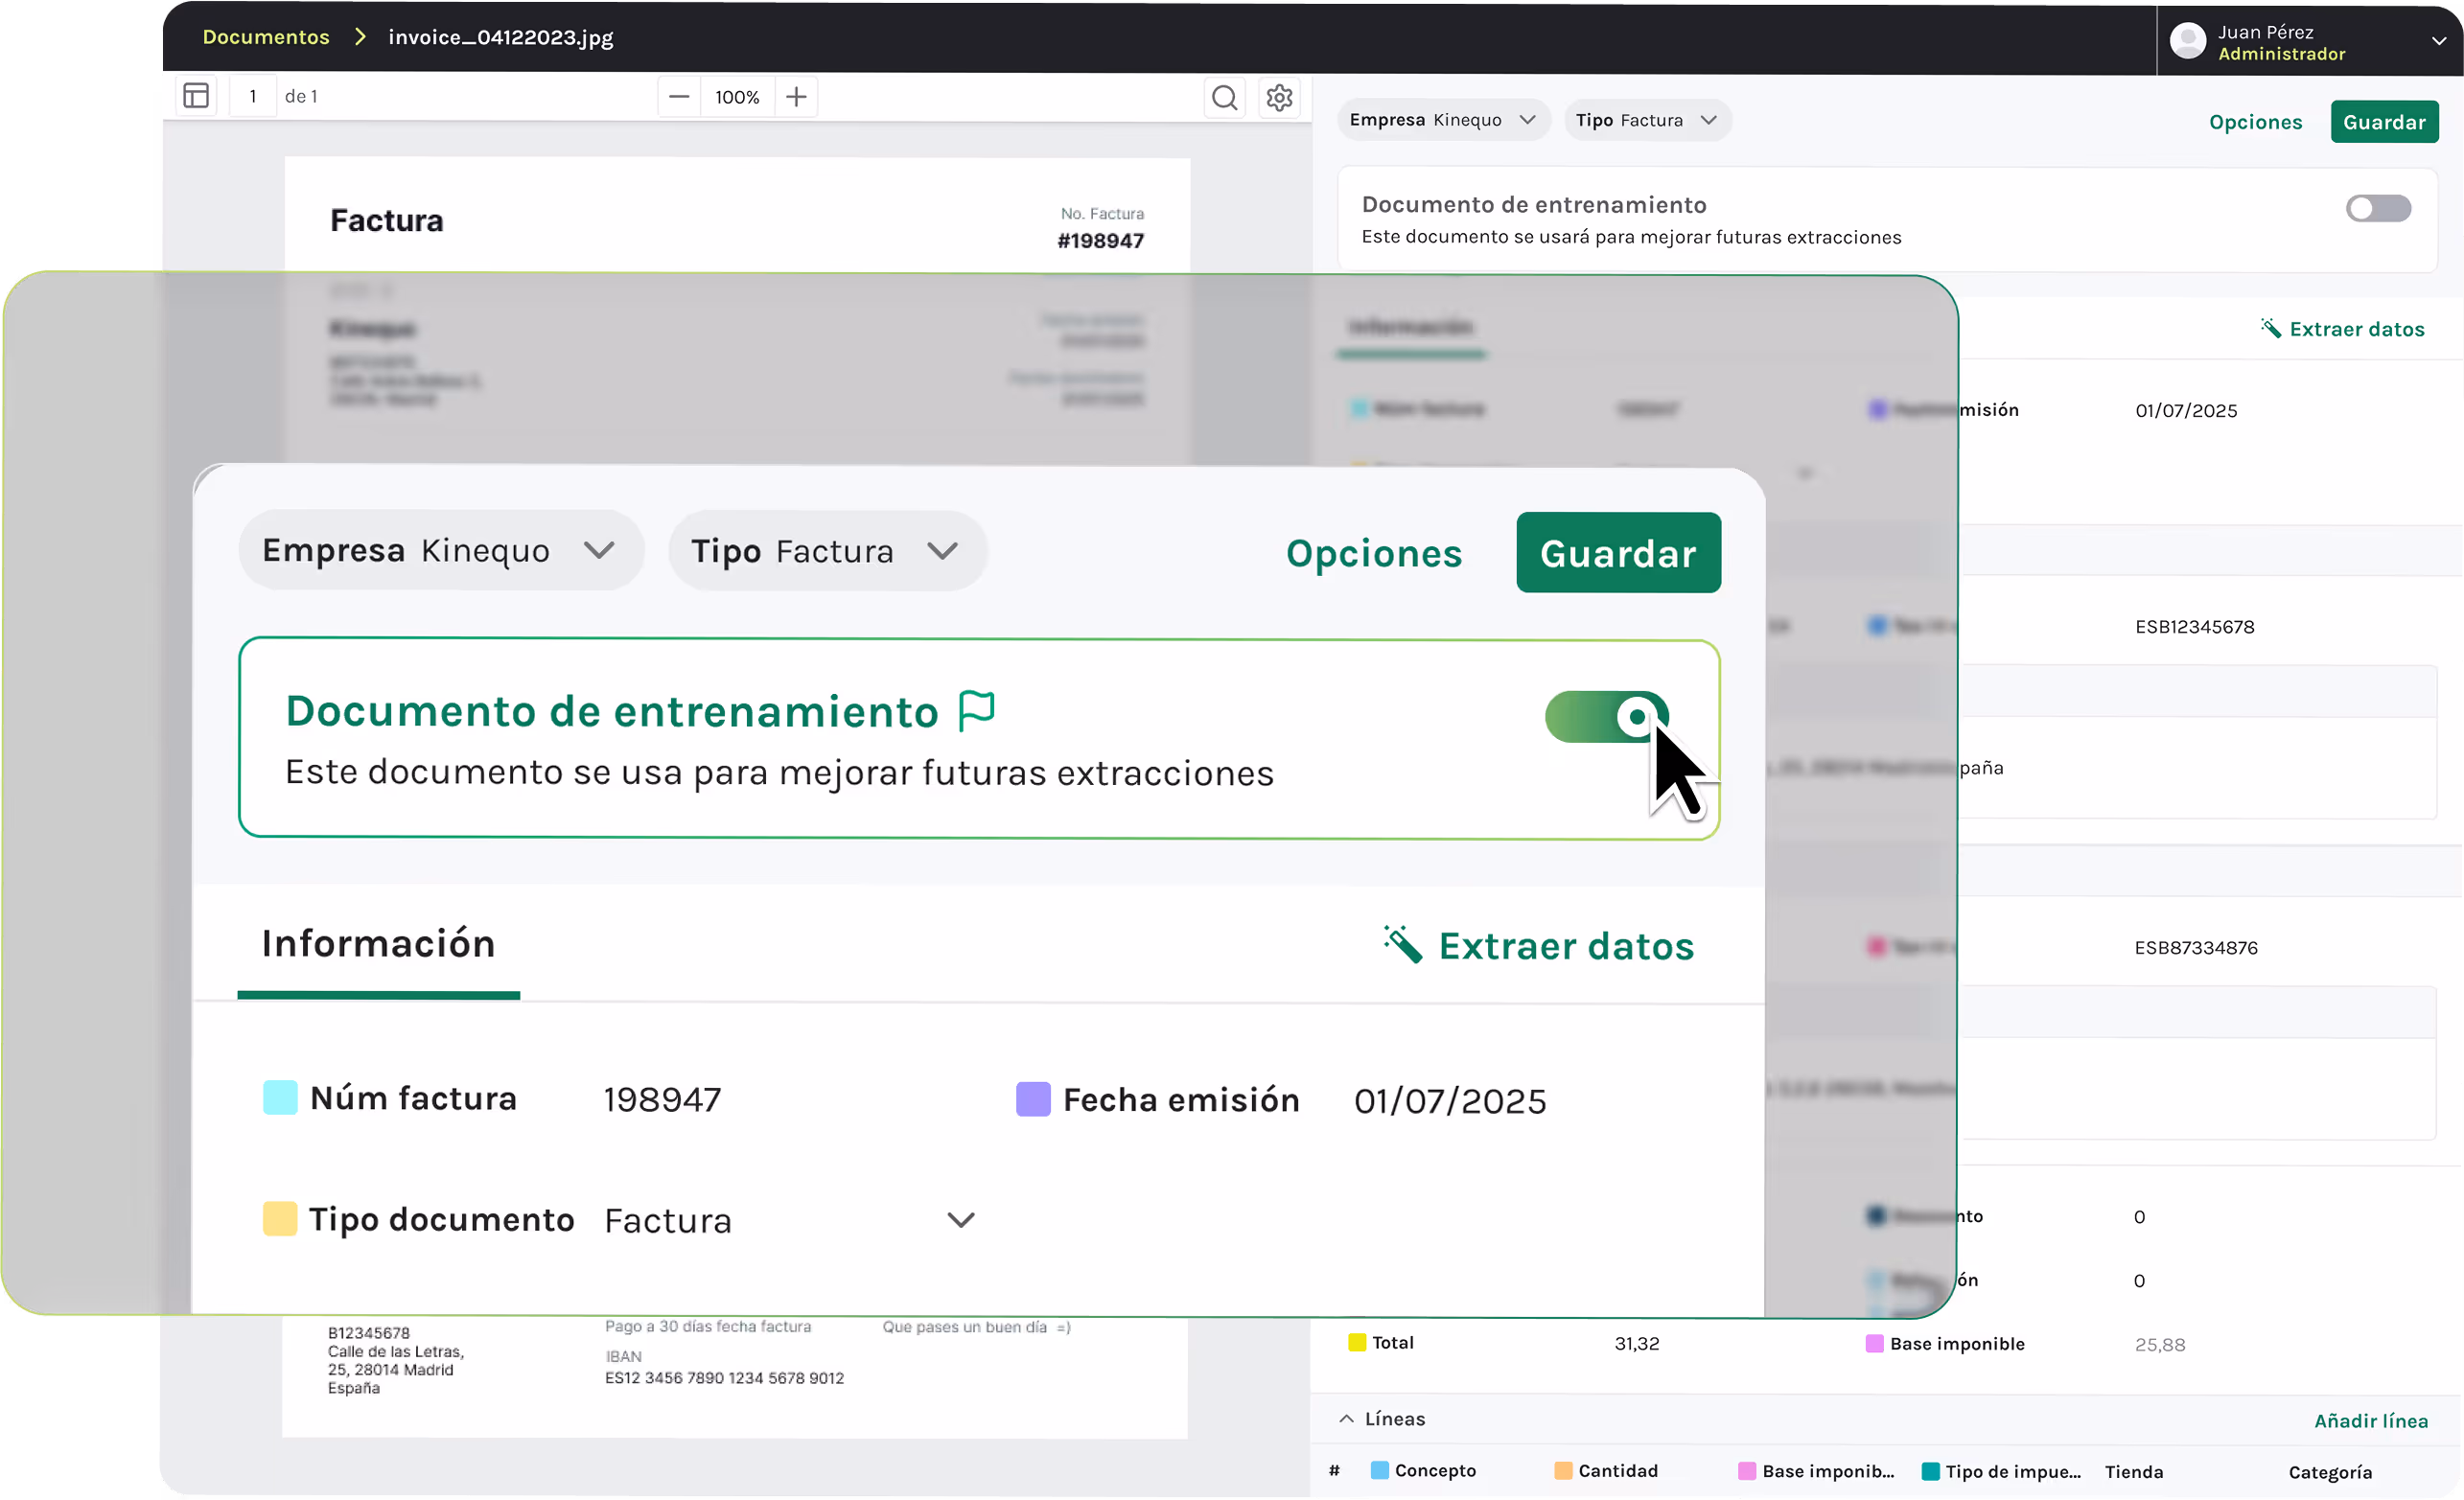The image size is (2464, 1500).
Task: Click the zoom in plus icon
Action: pyautogui.click(x=796, y=97)
